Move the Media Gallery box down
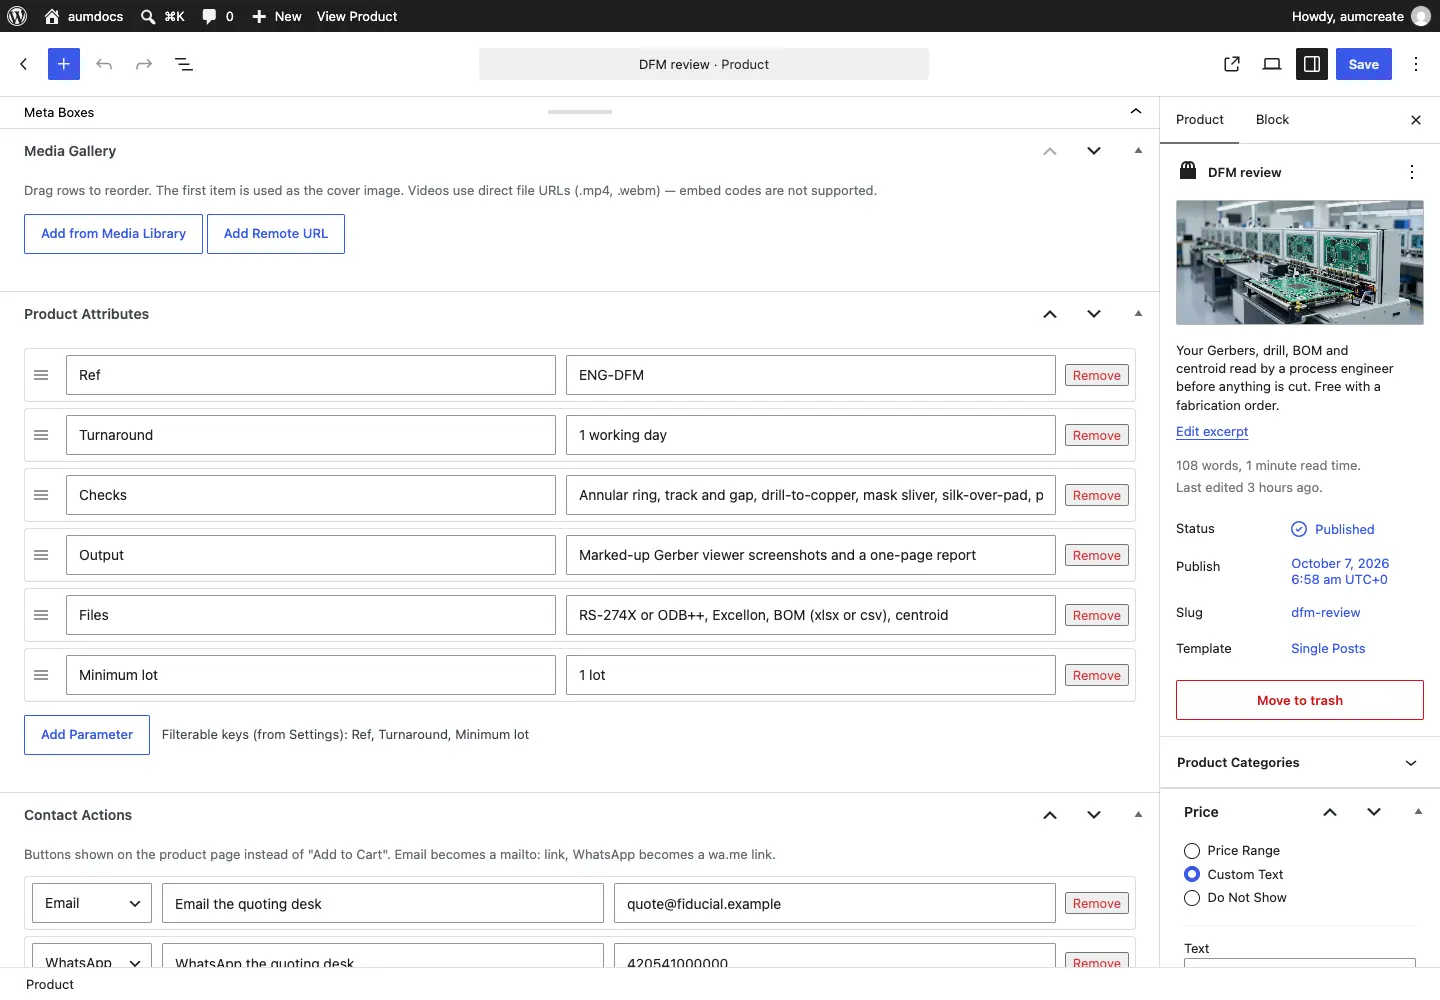Image resolution: width=1440 pixels, height=1000 pixels. point(1094,151)
